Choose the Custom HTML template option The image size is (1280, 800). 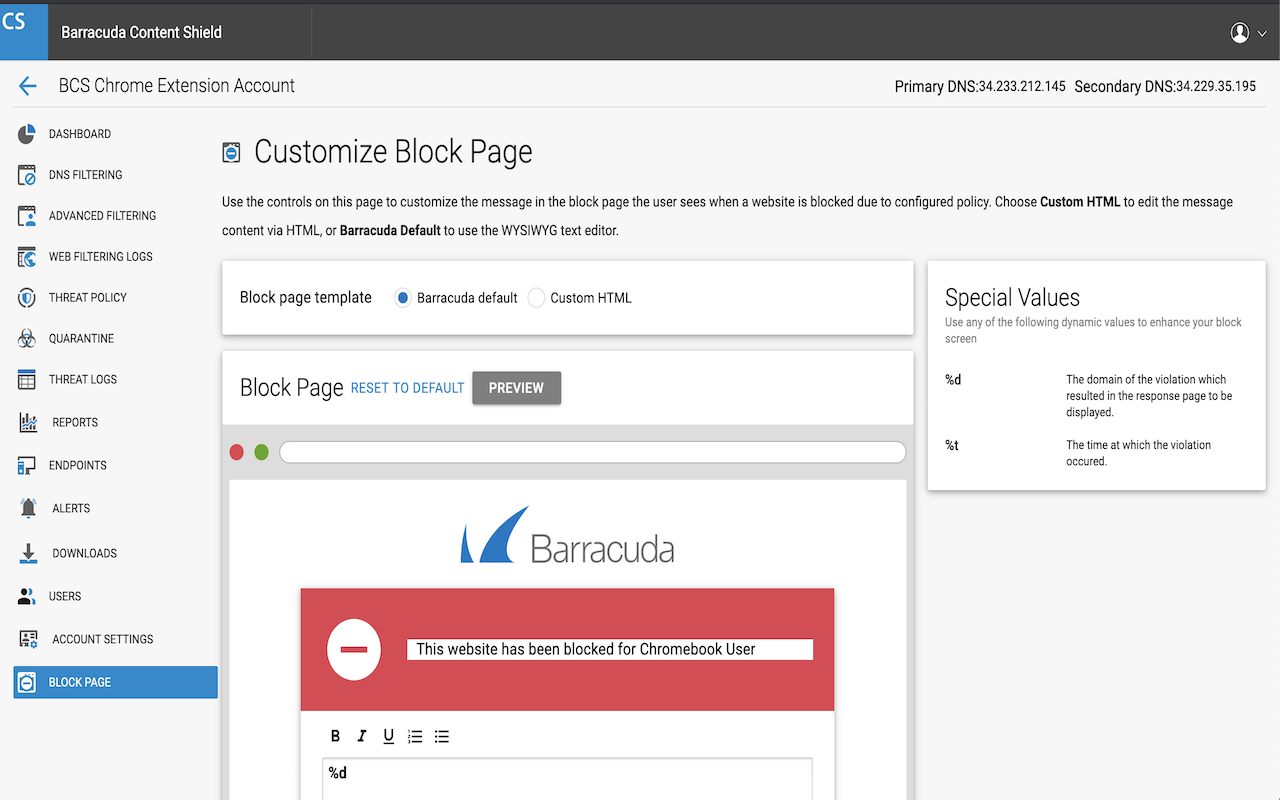point(536,297)
